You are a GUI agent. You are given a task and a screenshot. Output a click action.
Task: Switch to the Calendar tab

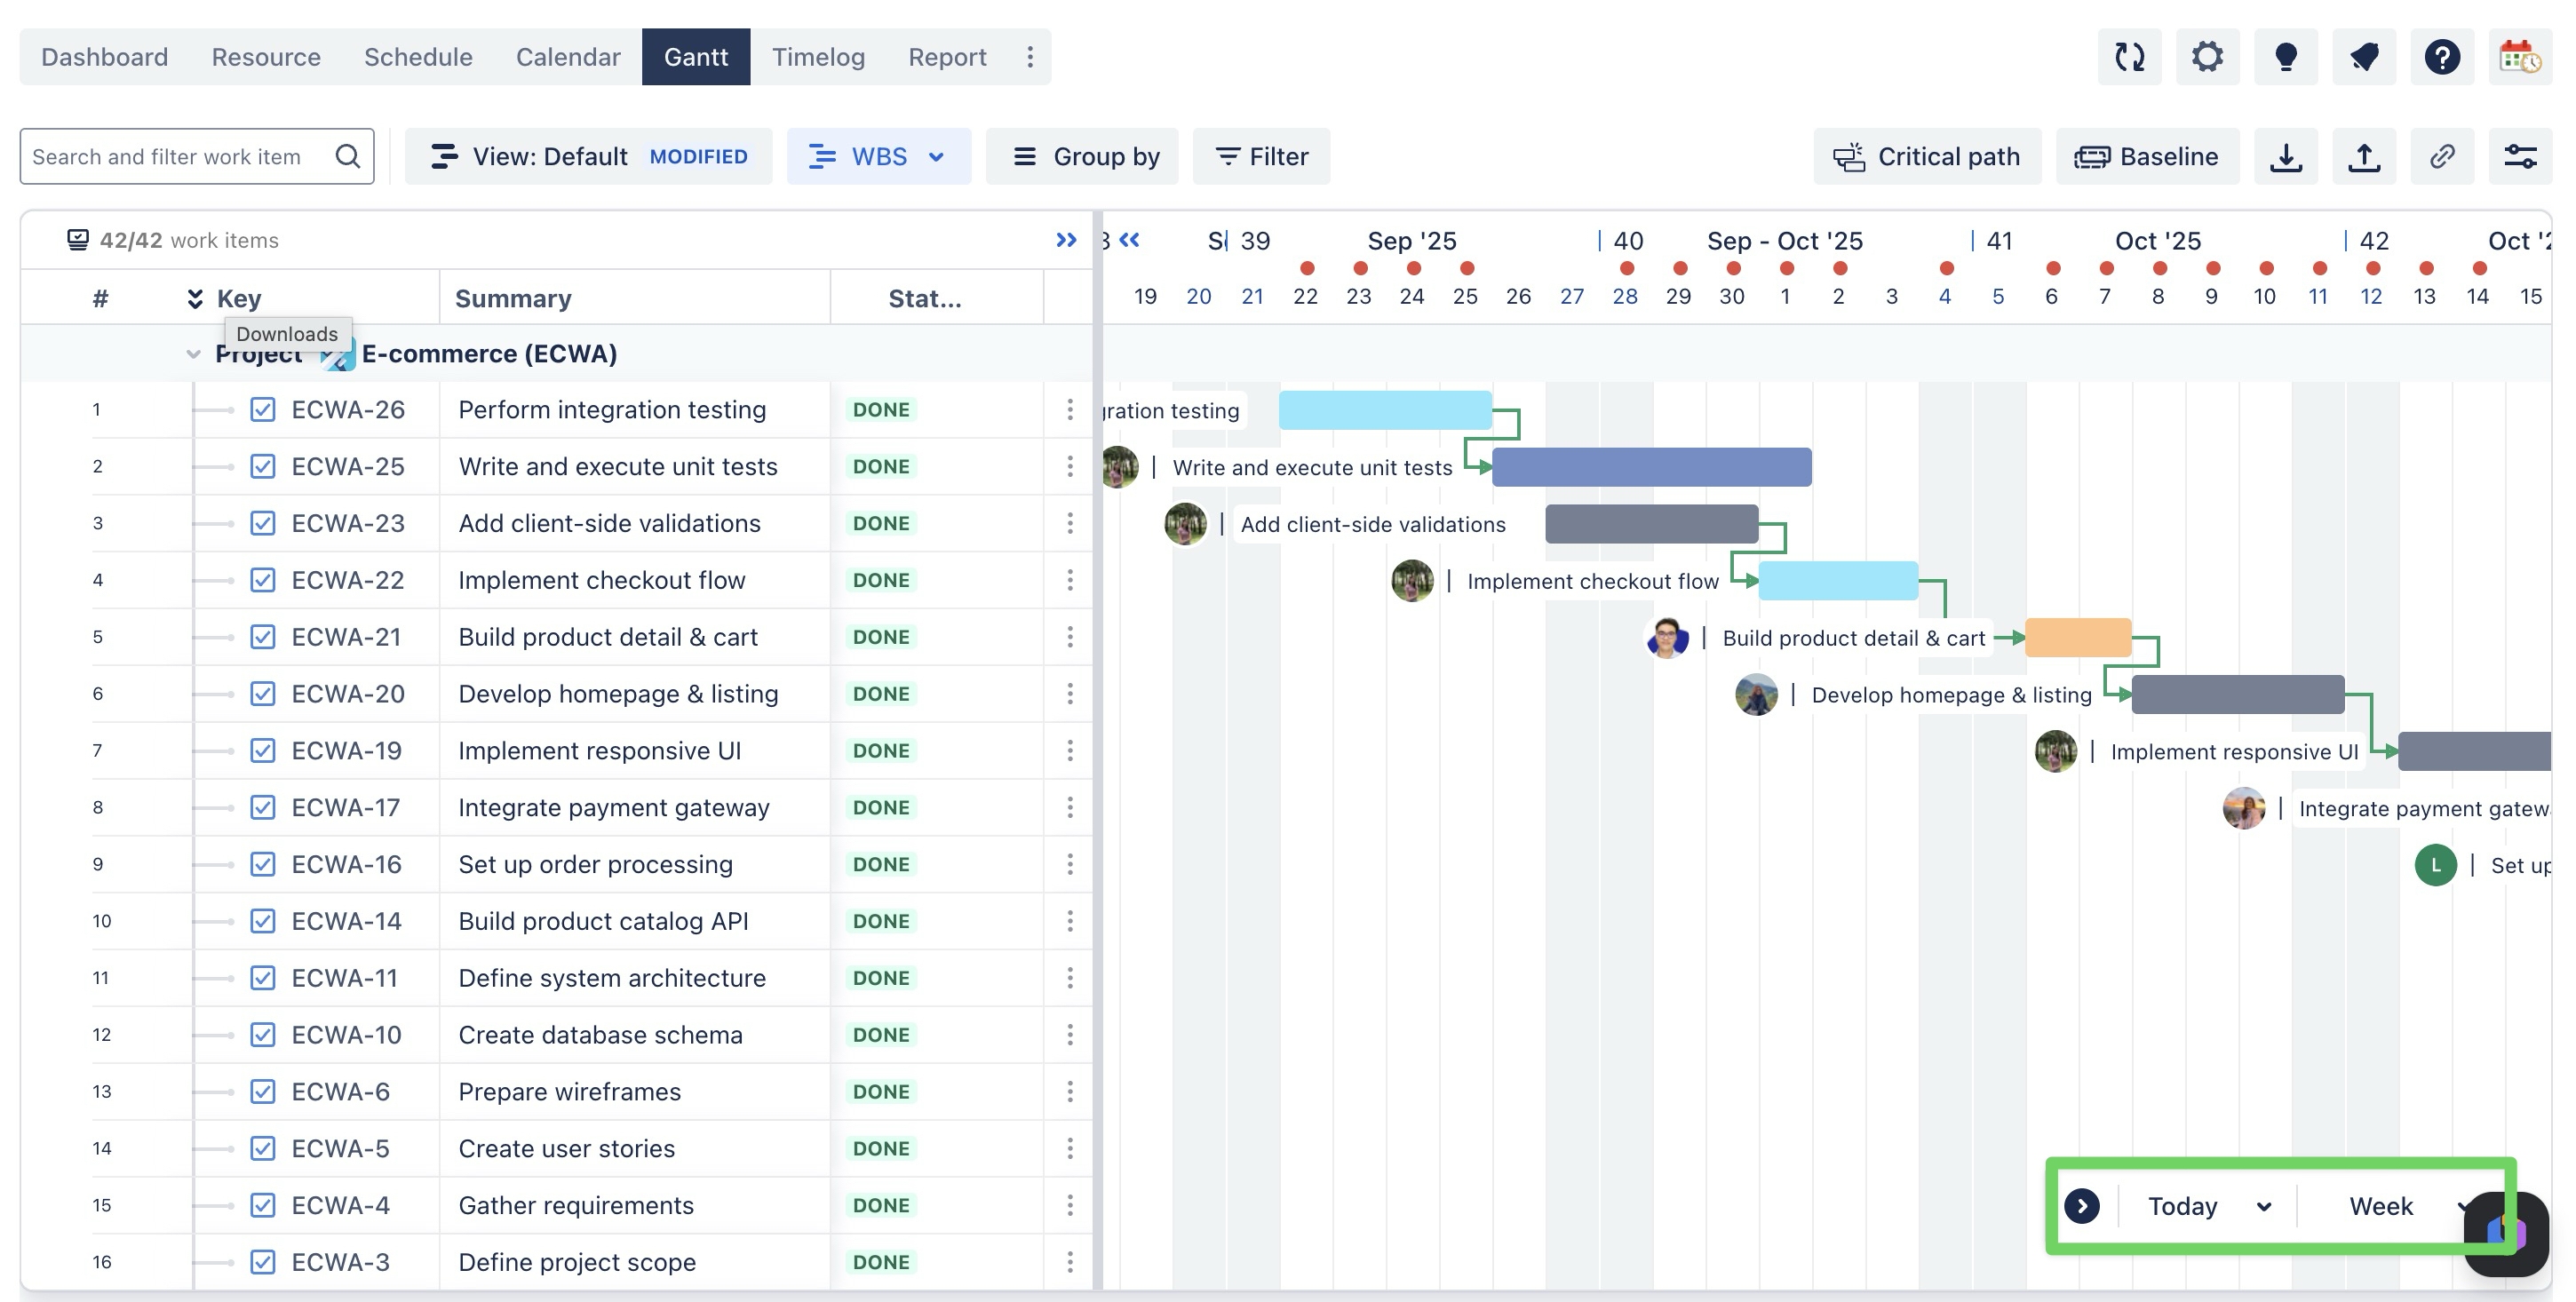(568, 57)
